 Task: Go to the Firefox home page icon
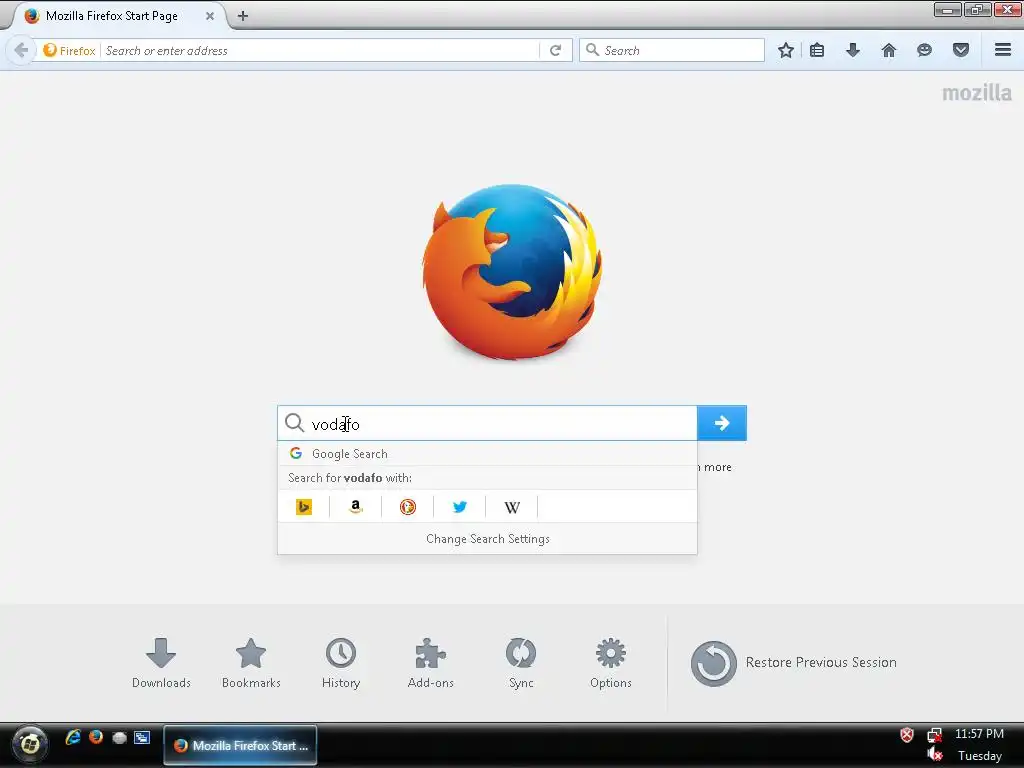coord(889,50)
